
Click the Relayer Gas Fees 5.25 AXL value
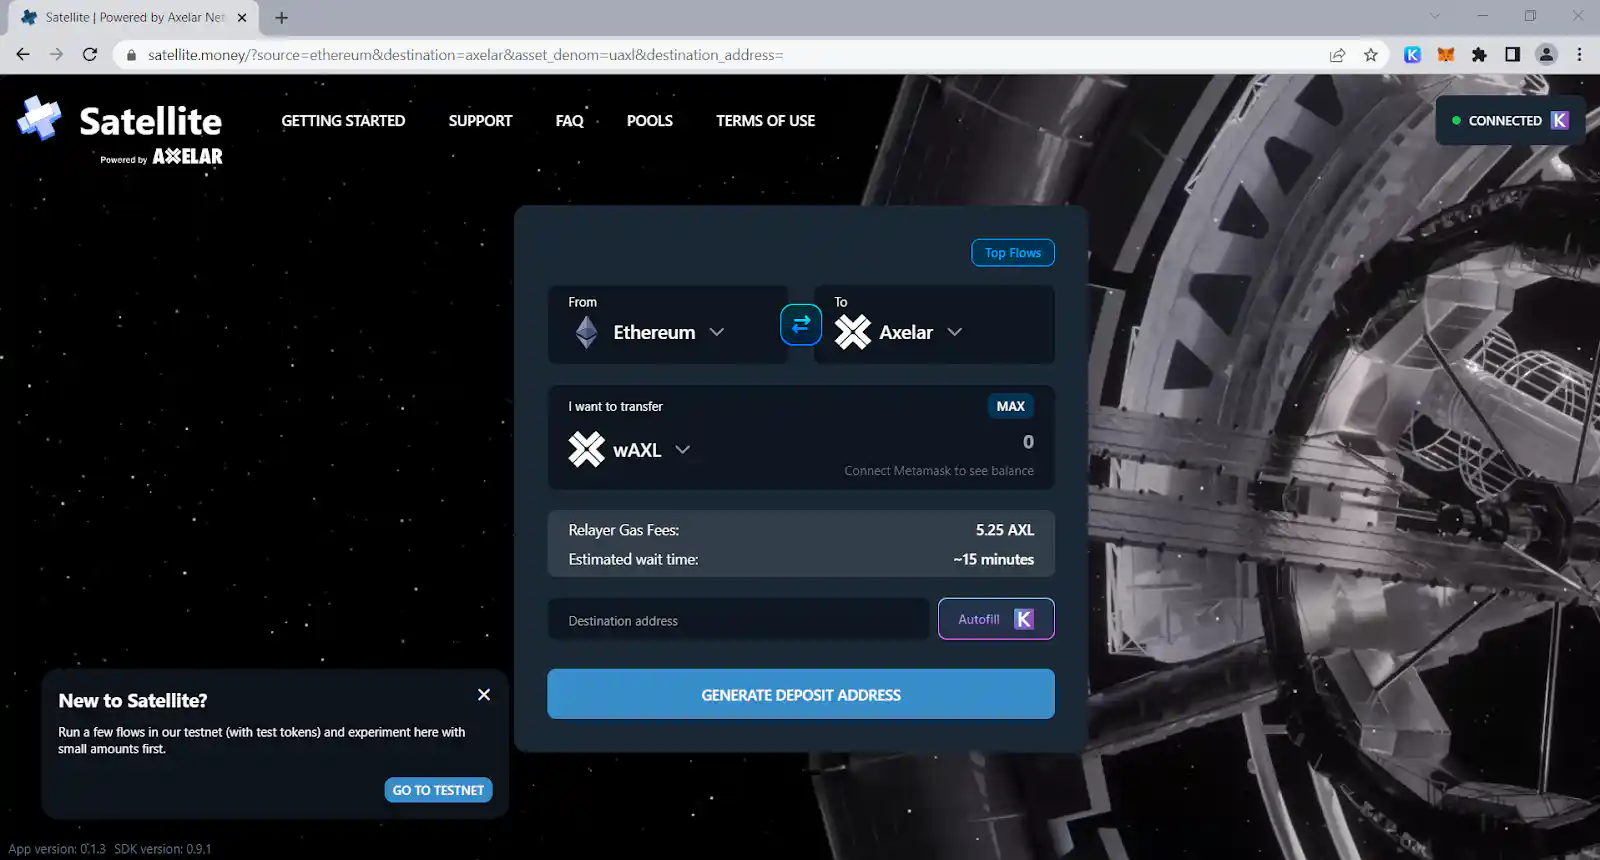[x=1005, y=530]
